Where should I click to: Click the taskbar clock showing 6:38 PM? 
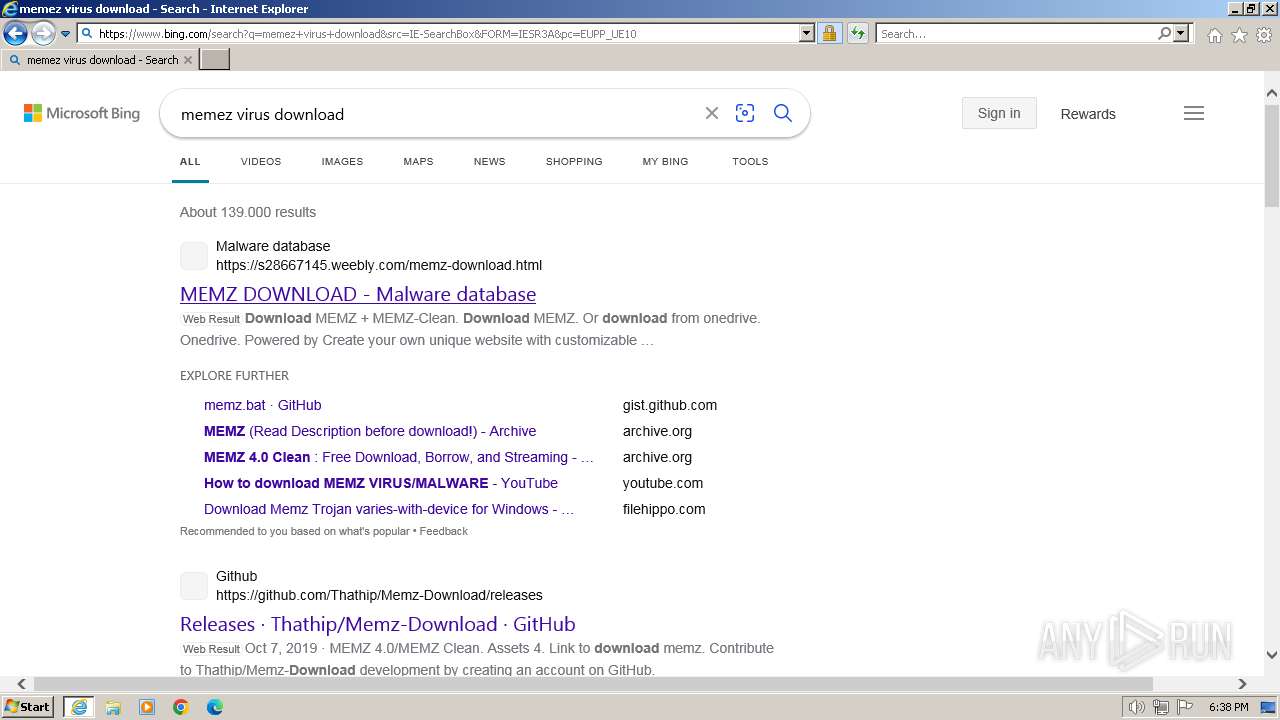pos(1228,707)
